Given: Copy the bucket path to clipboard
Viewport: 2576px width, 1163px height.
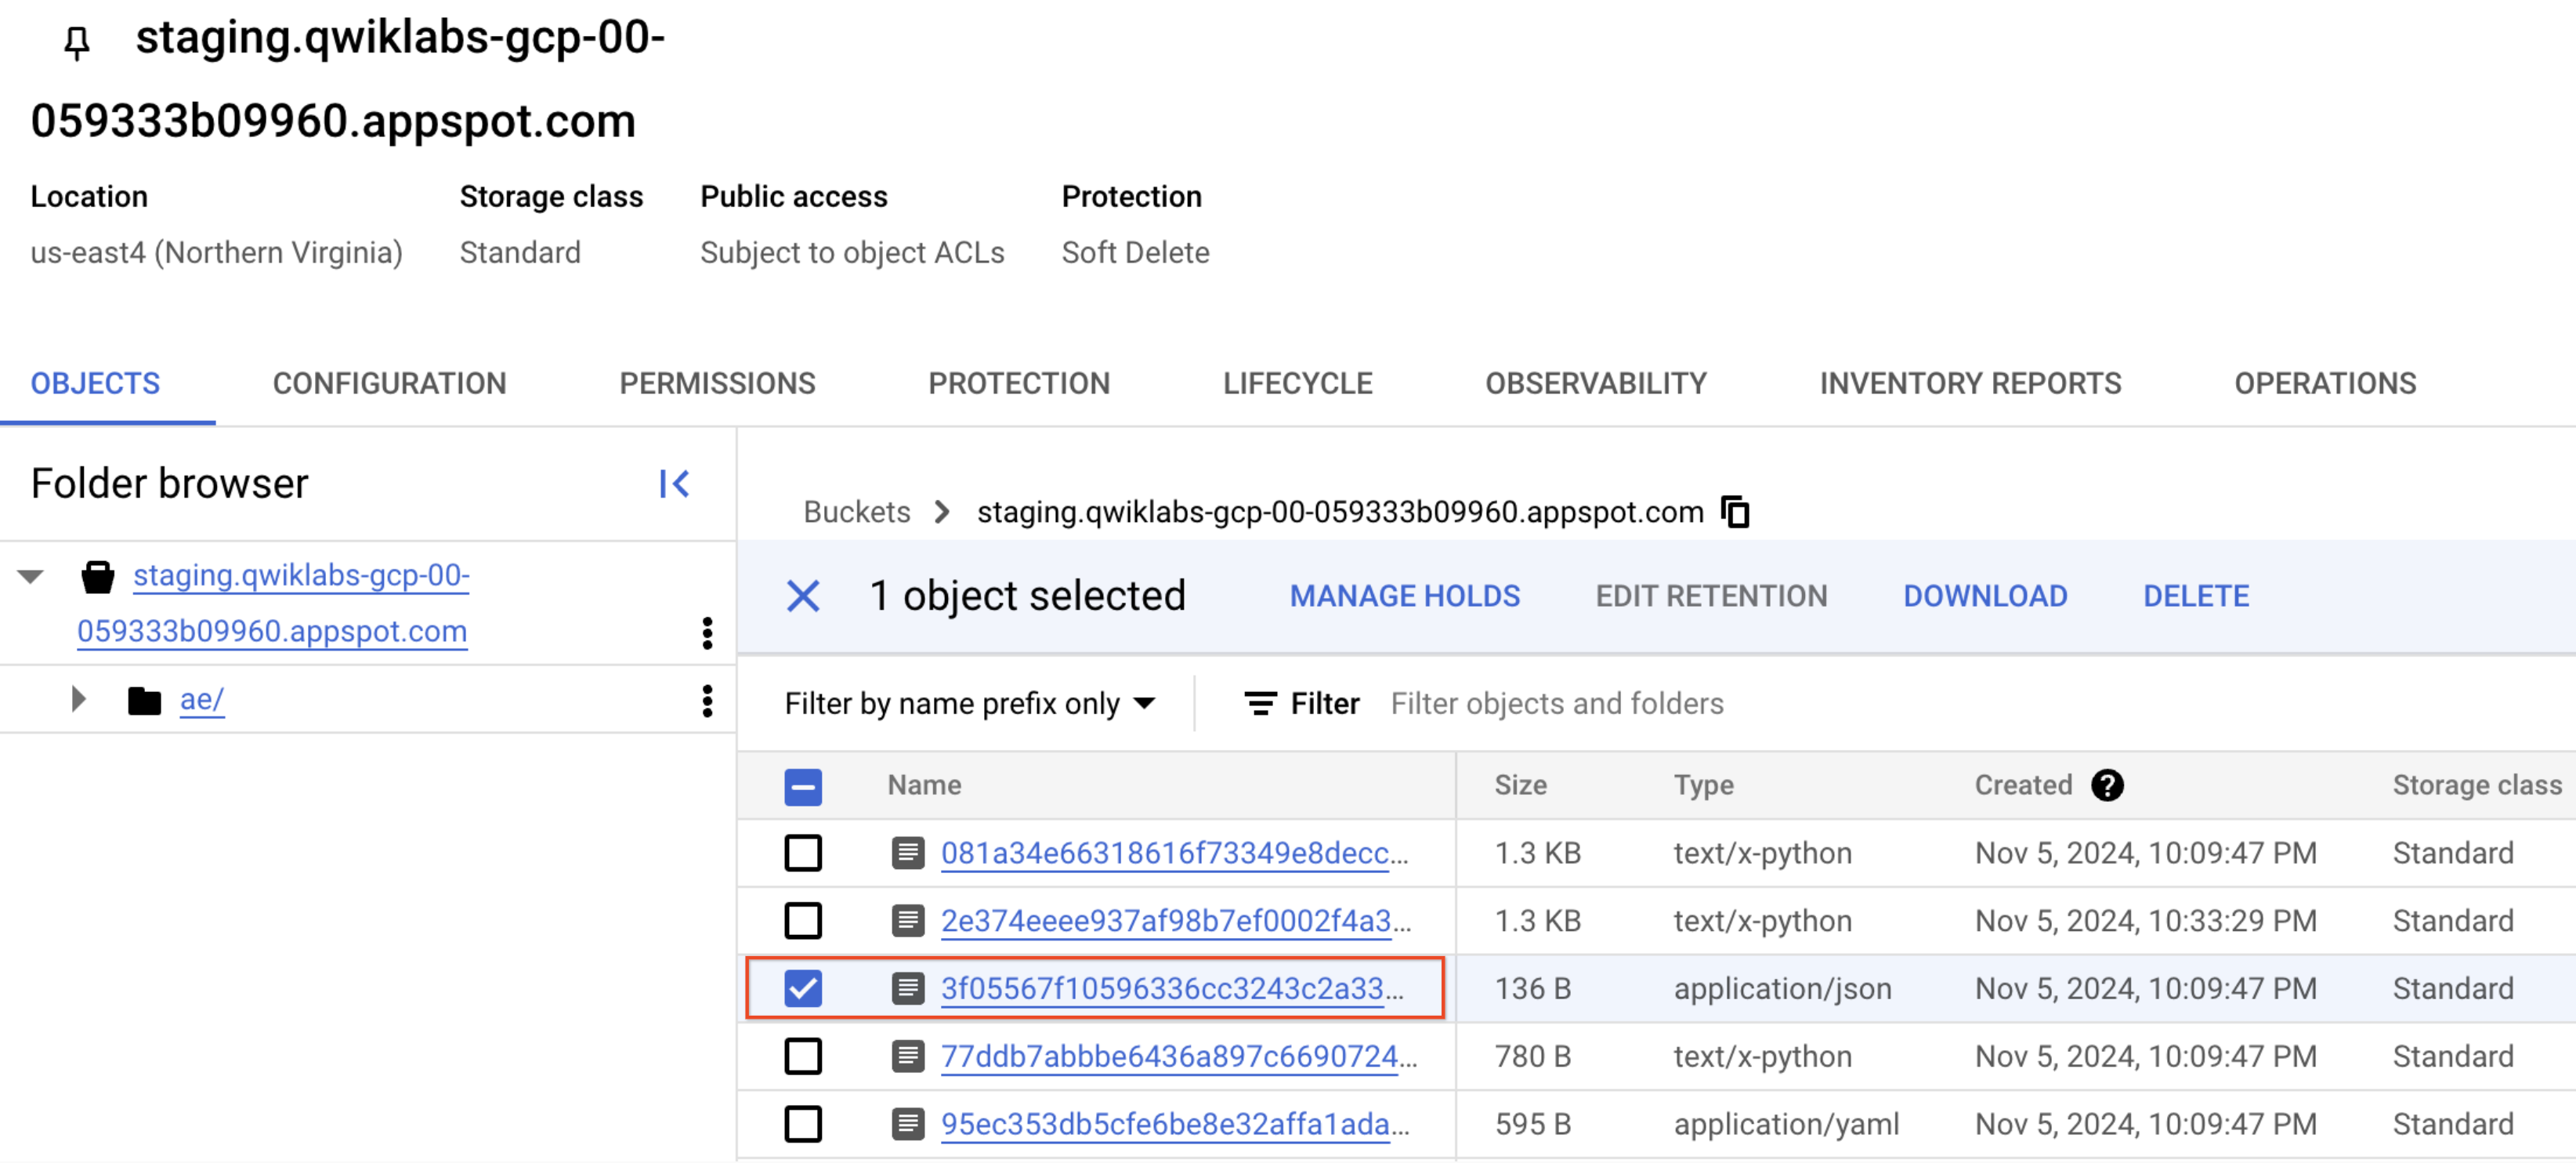Looking at the screenshot, I should pyautogui.click(x=1735, y=512).
